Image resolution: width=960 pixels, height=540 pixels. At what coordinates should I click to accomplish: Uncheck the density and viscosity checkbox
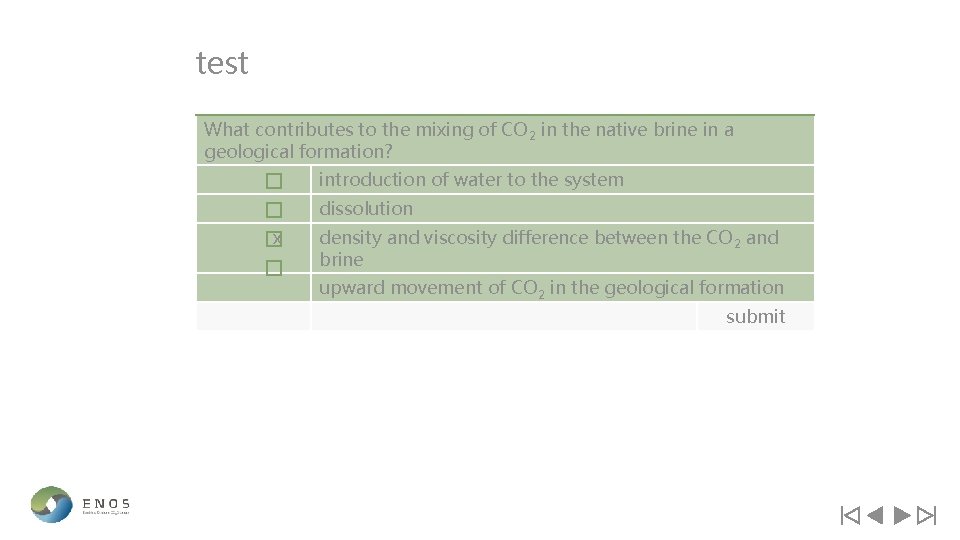[274, 240]
